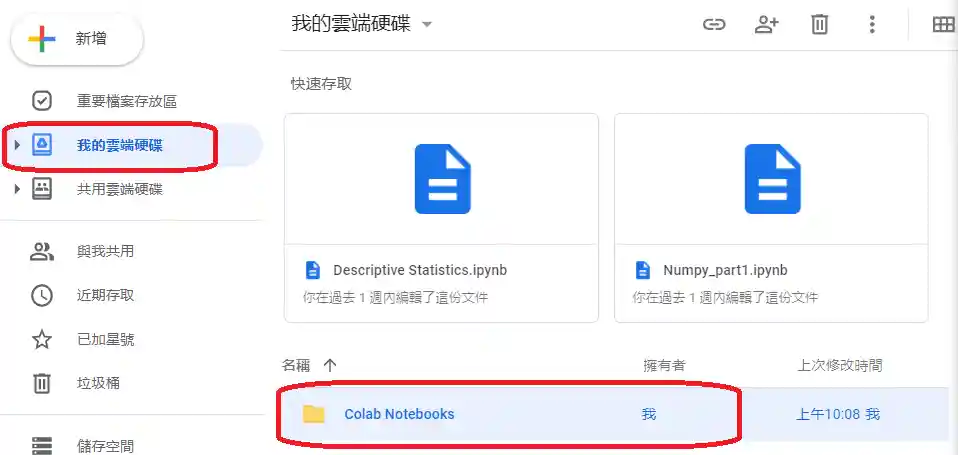This screenshot has width=958, height=455.
Task: Open 重要檔案存放區 in the sidebar
Action: click(x=126, y=101)
